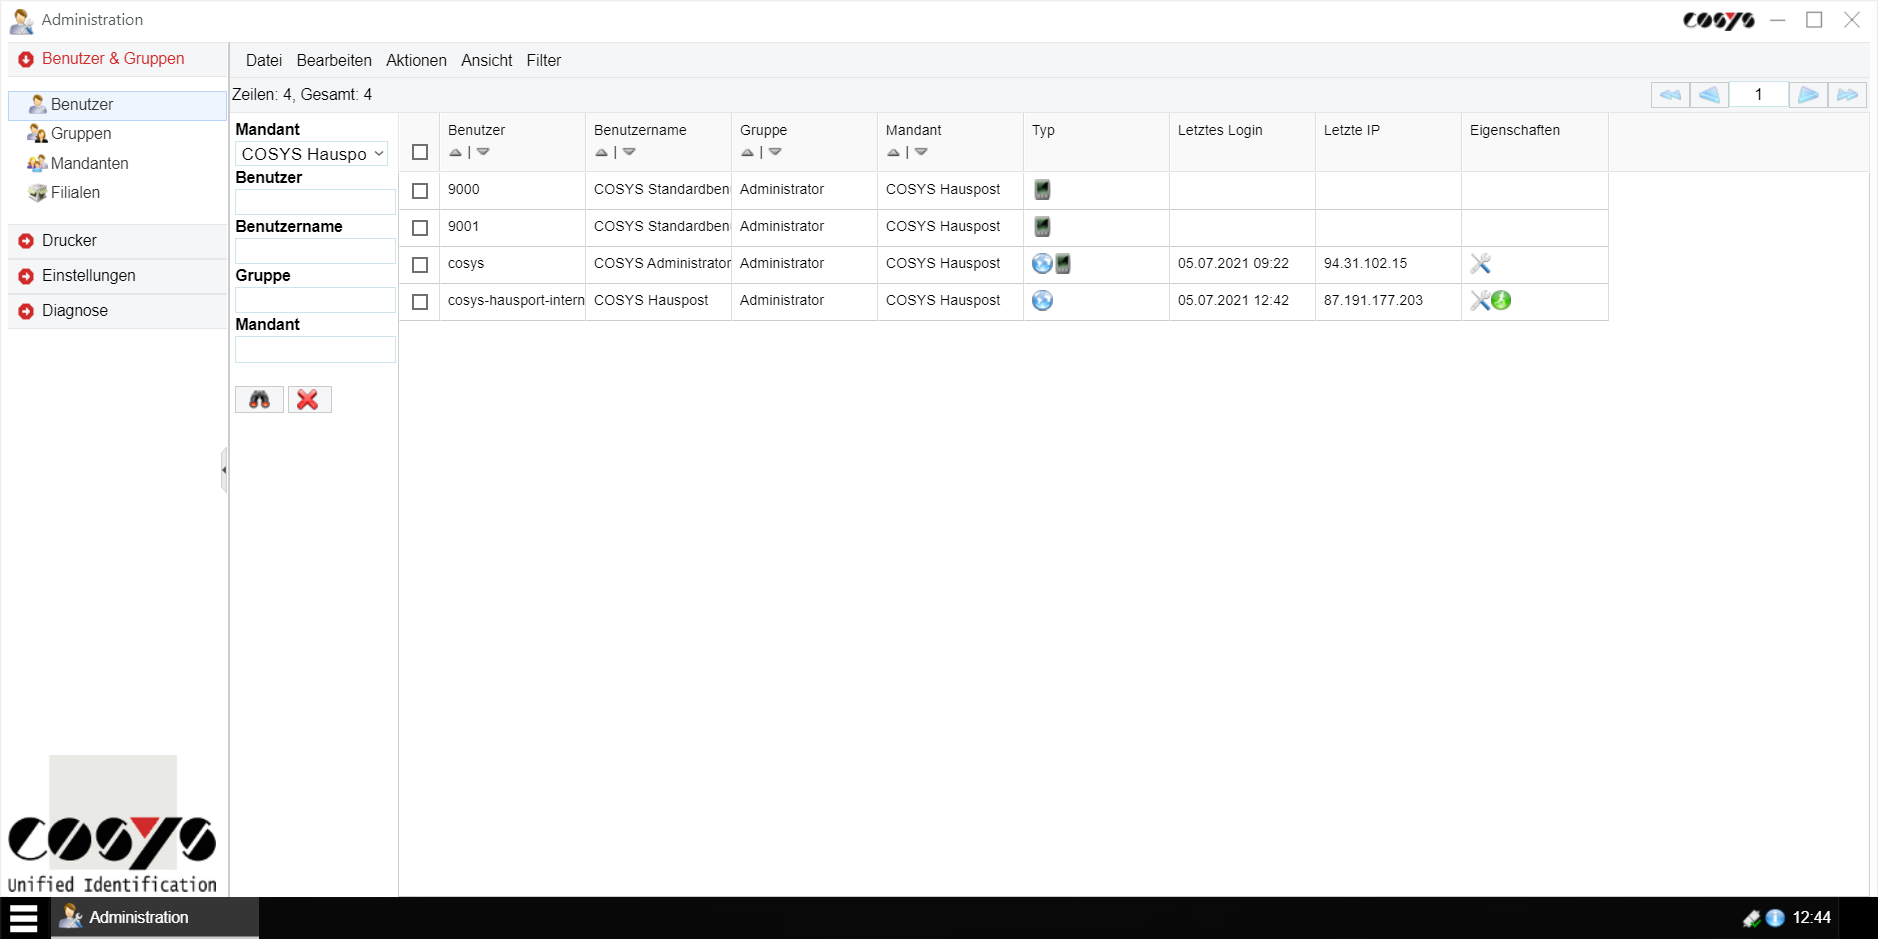Click the globe type icon in cosys row
This screenshot has height=939, width=1878.
(1042, 264)
